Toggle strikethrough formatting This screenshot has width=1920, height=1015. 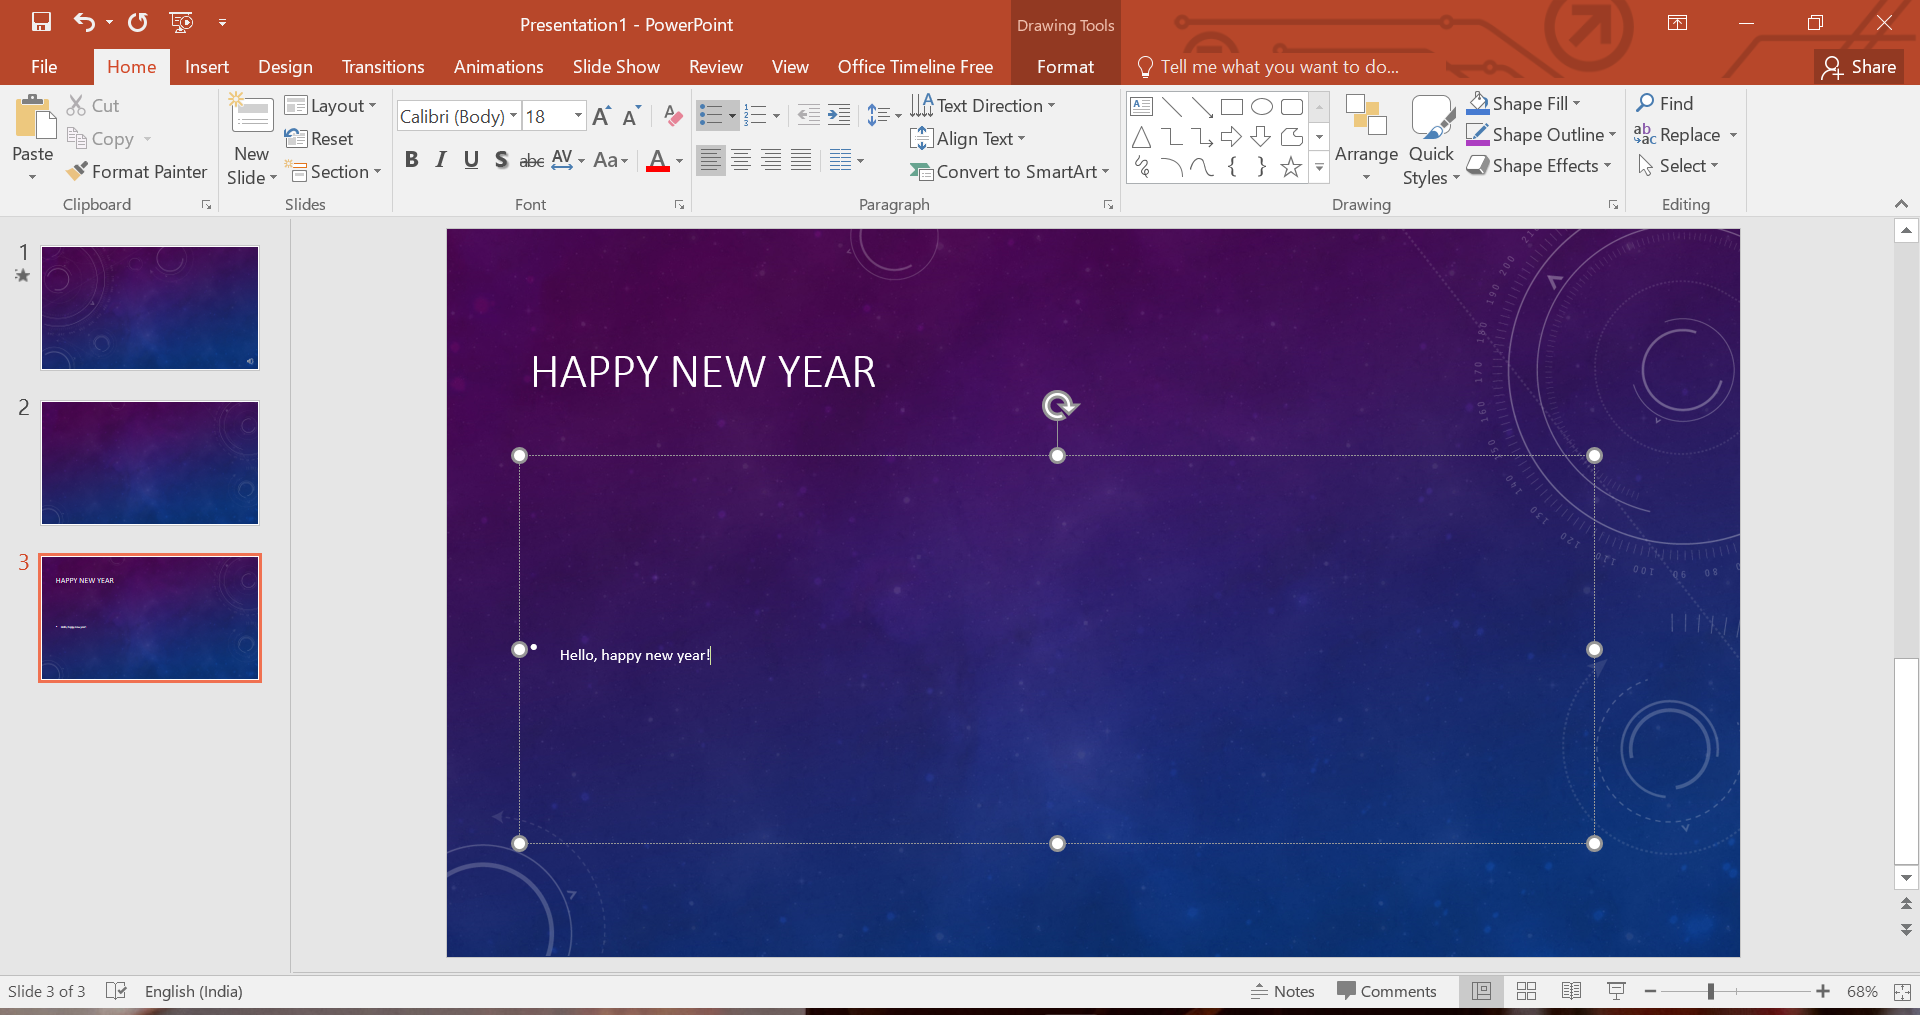click(532, 160)
